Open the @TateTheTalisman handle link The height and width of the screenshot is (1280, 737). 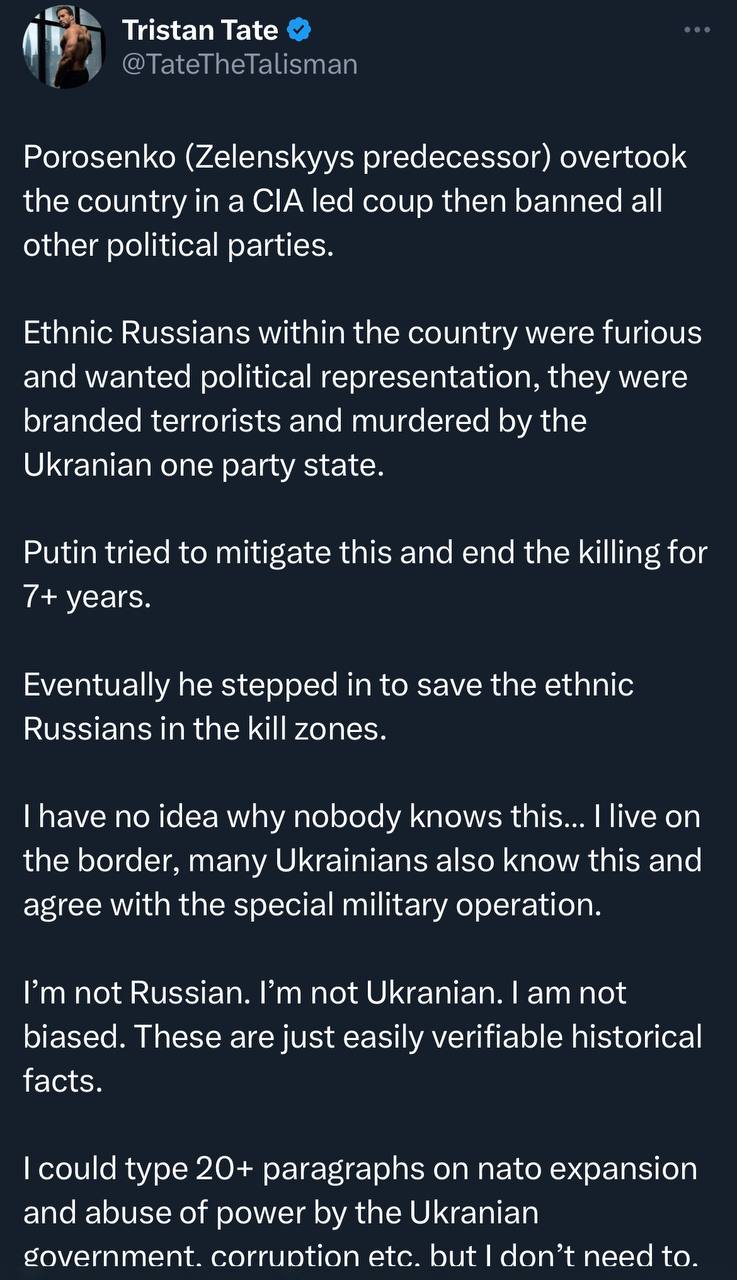click(x=239, y=64)
